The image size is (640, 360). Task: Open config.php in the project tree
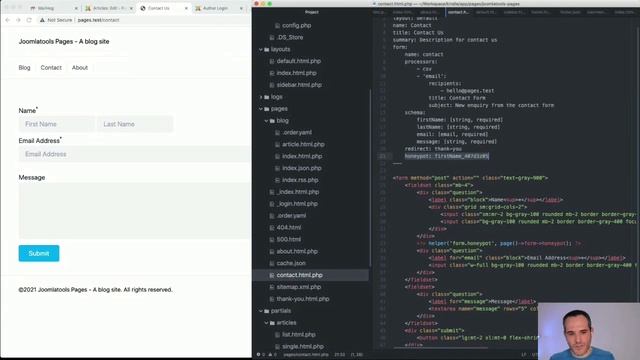point(296,25)
